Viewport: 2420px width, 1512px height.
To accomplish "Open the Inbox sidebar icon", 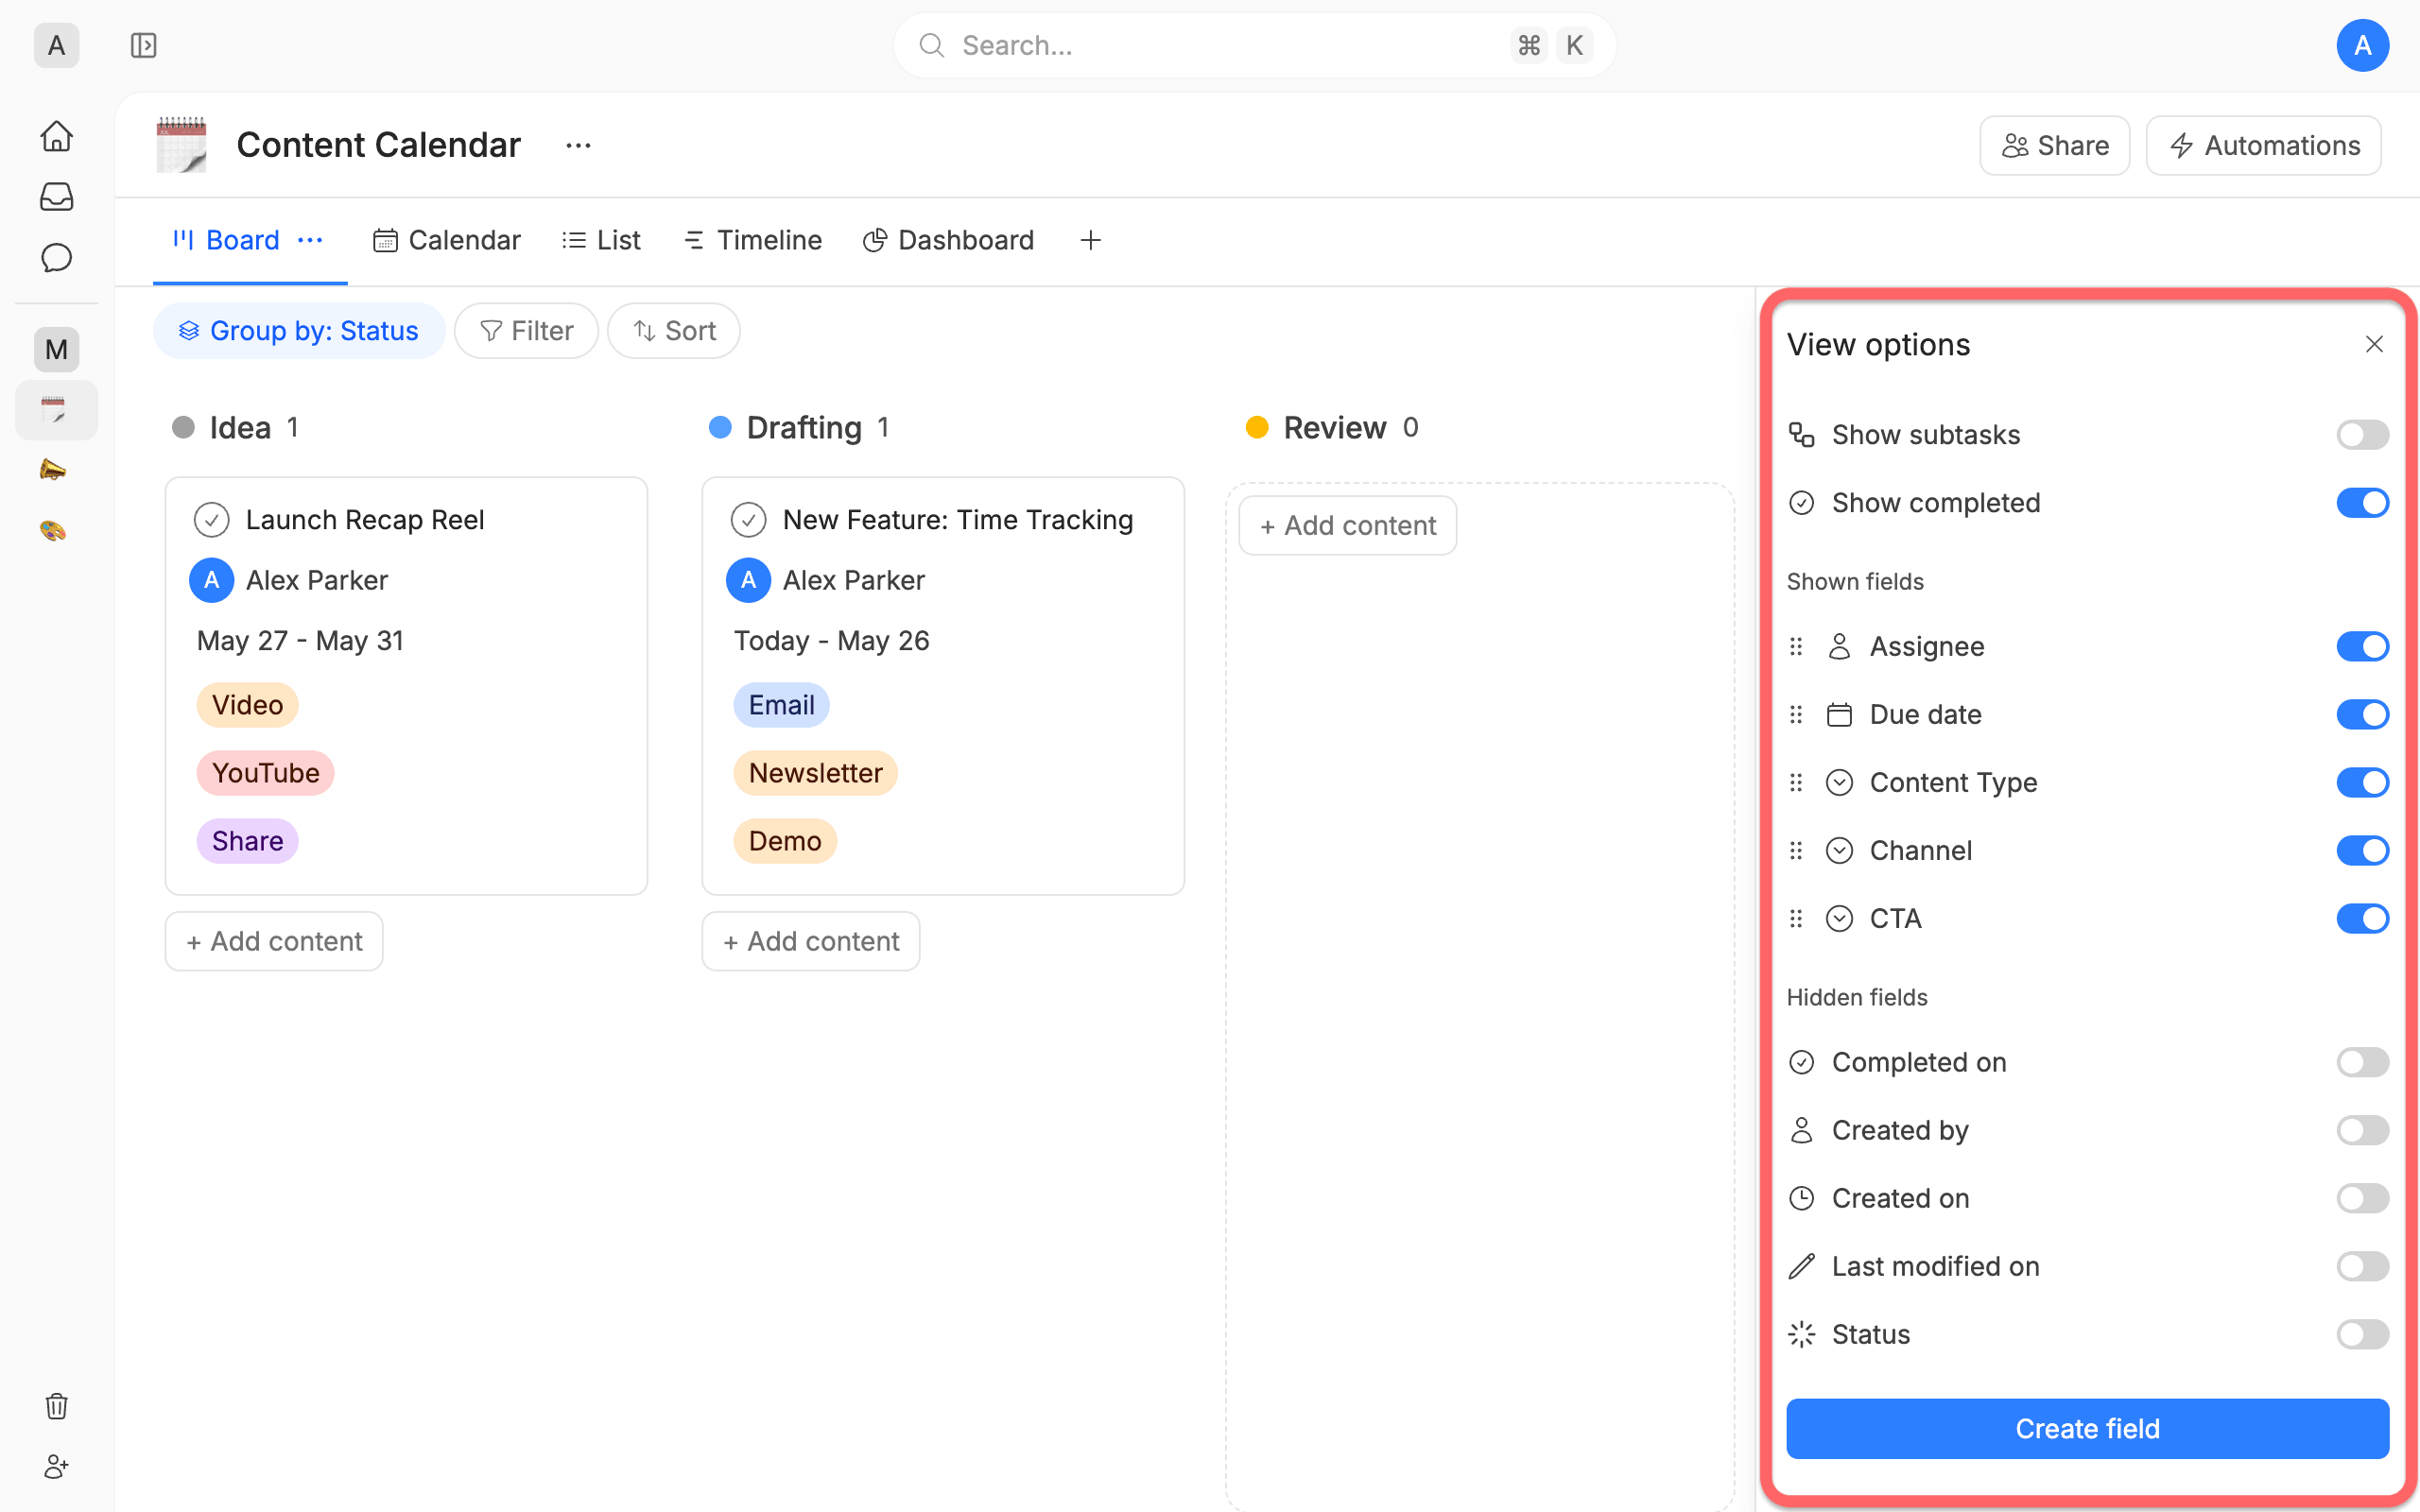I will click(x=56, y=197).
